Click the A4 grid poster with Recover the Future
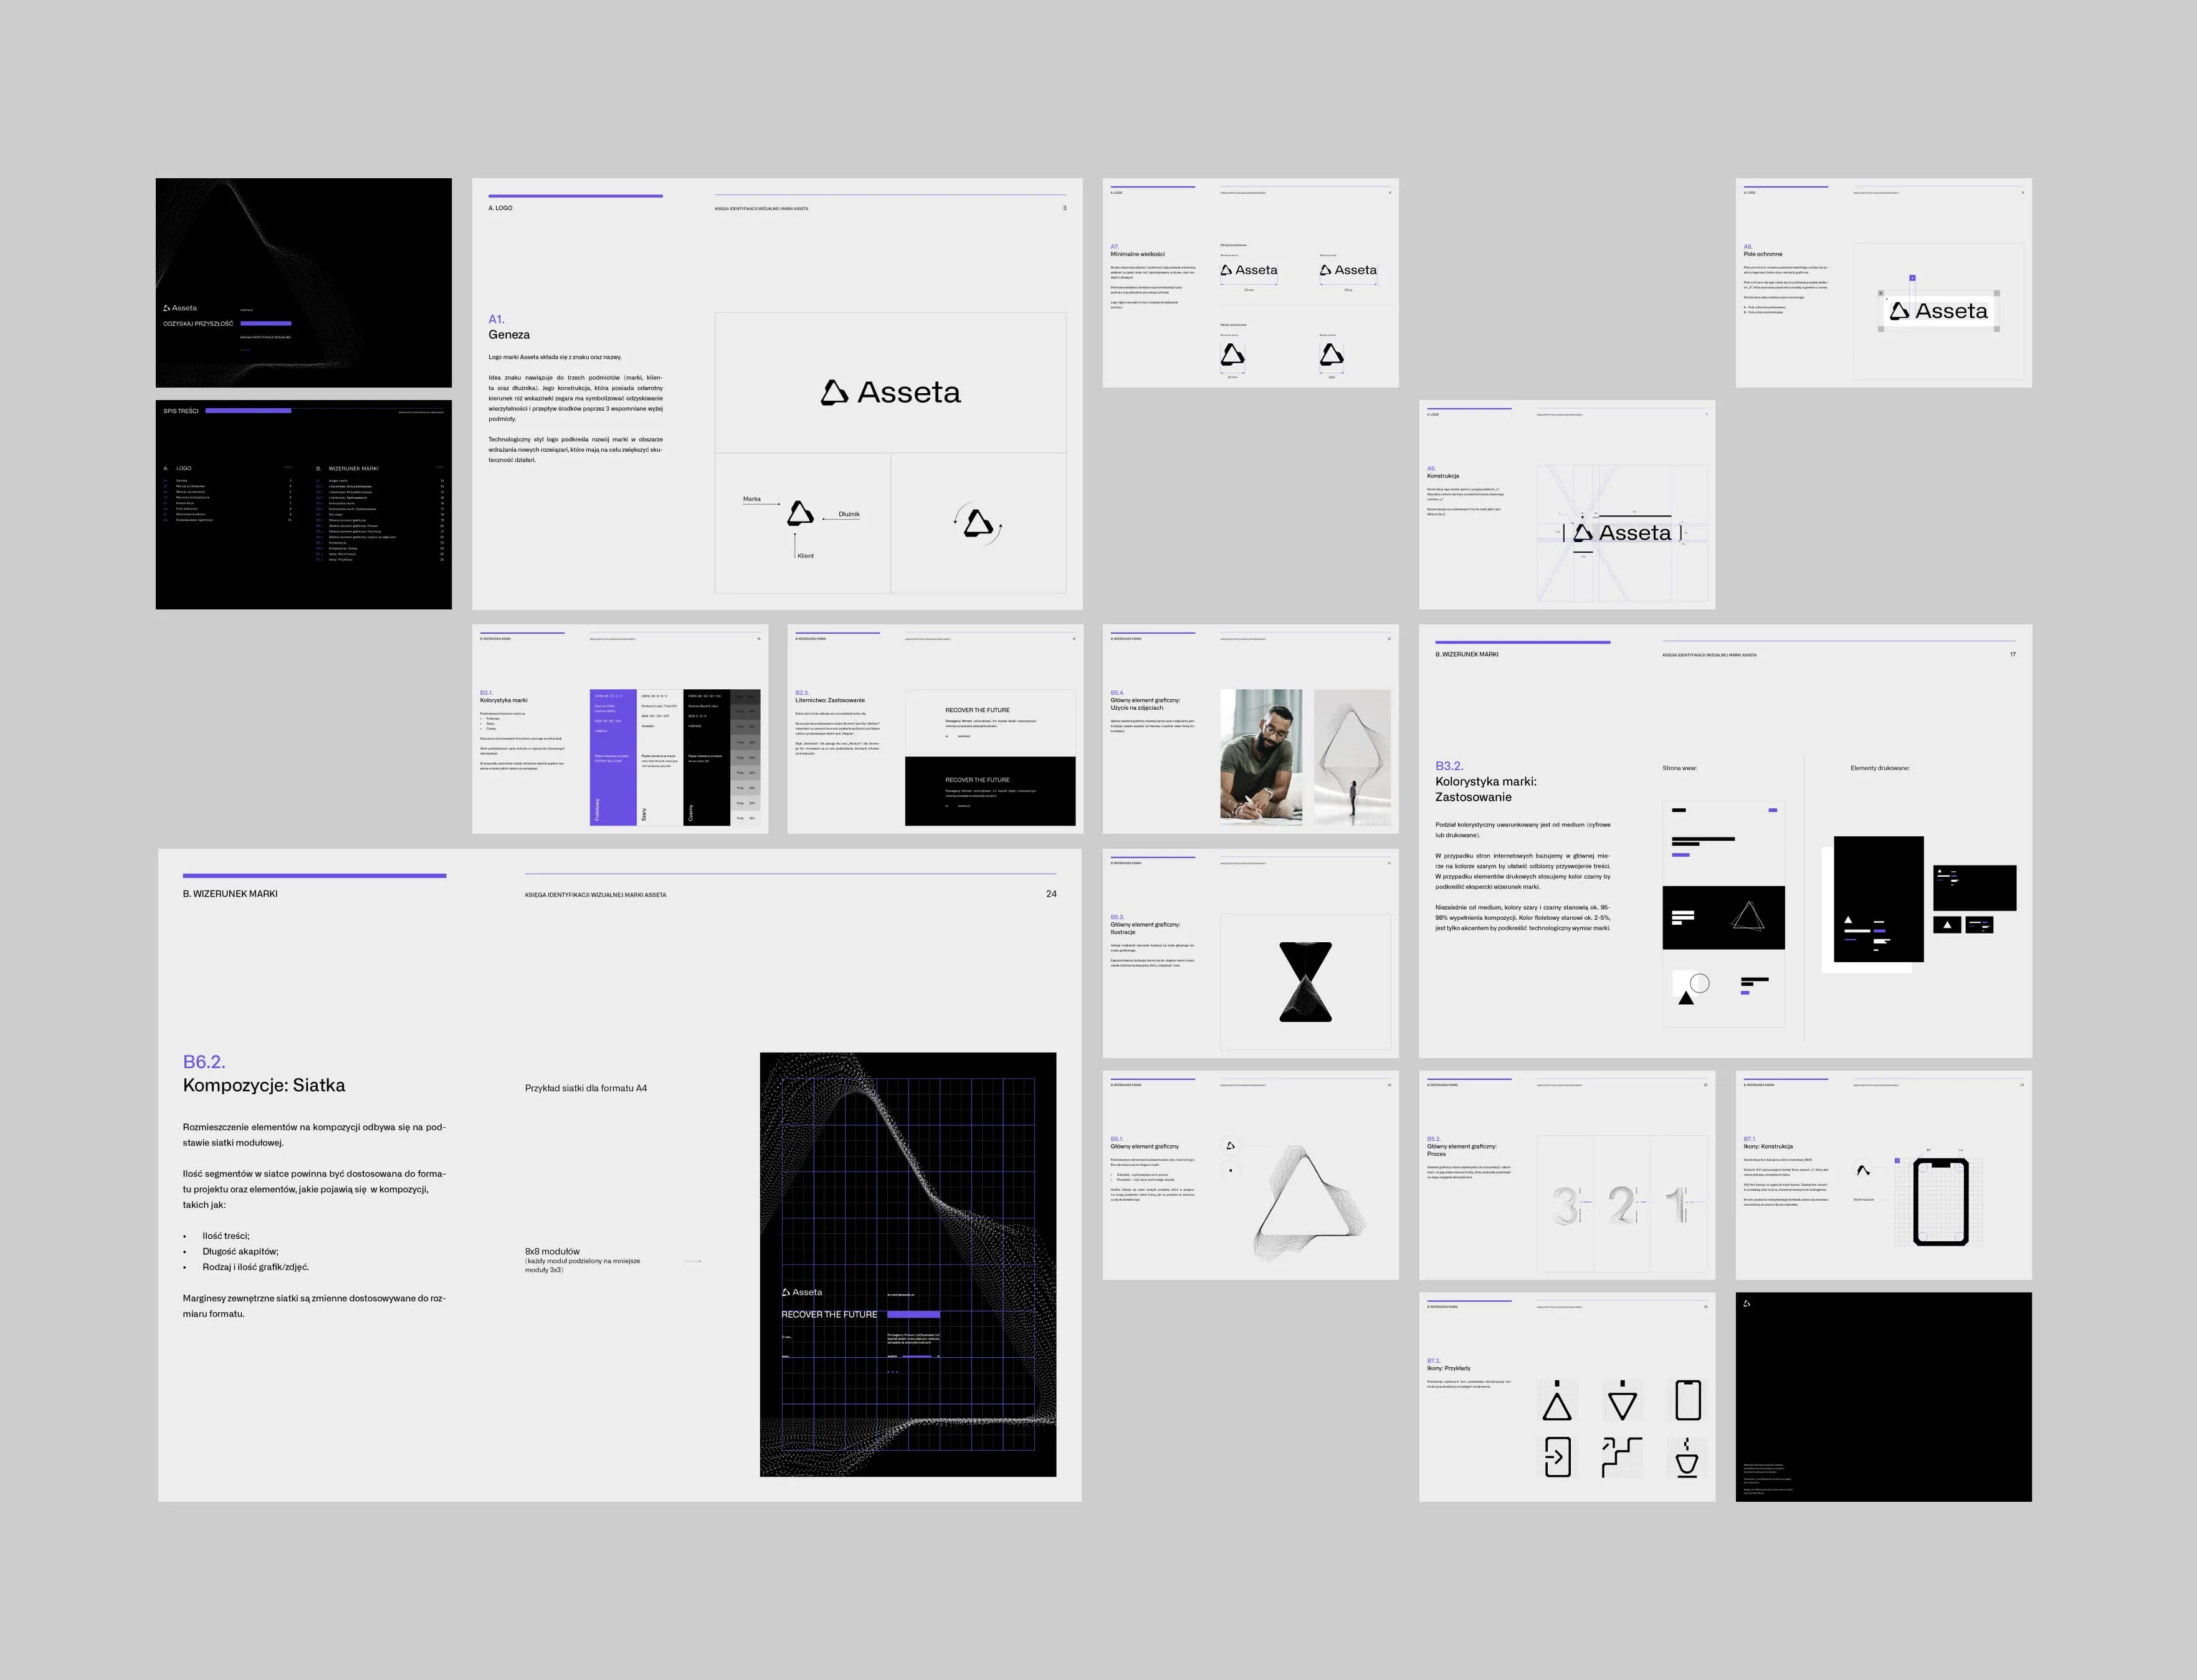The width and height of the screenshot is (2197, 1680). [x=907, y=1264]
